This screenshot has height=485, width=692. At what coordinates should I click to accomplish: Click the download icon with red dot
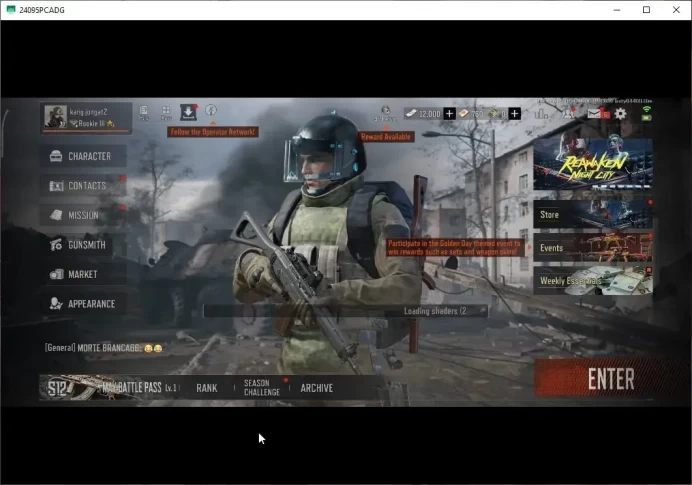point(188,112)
